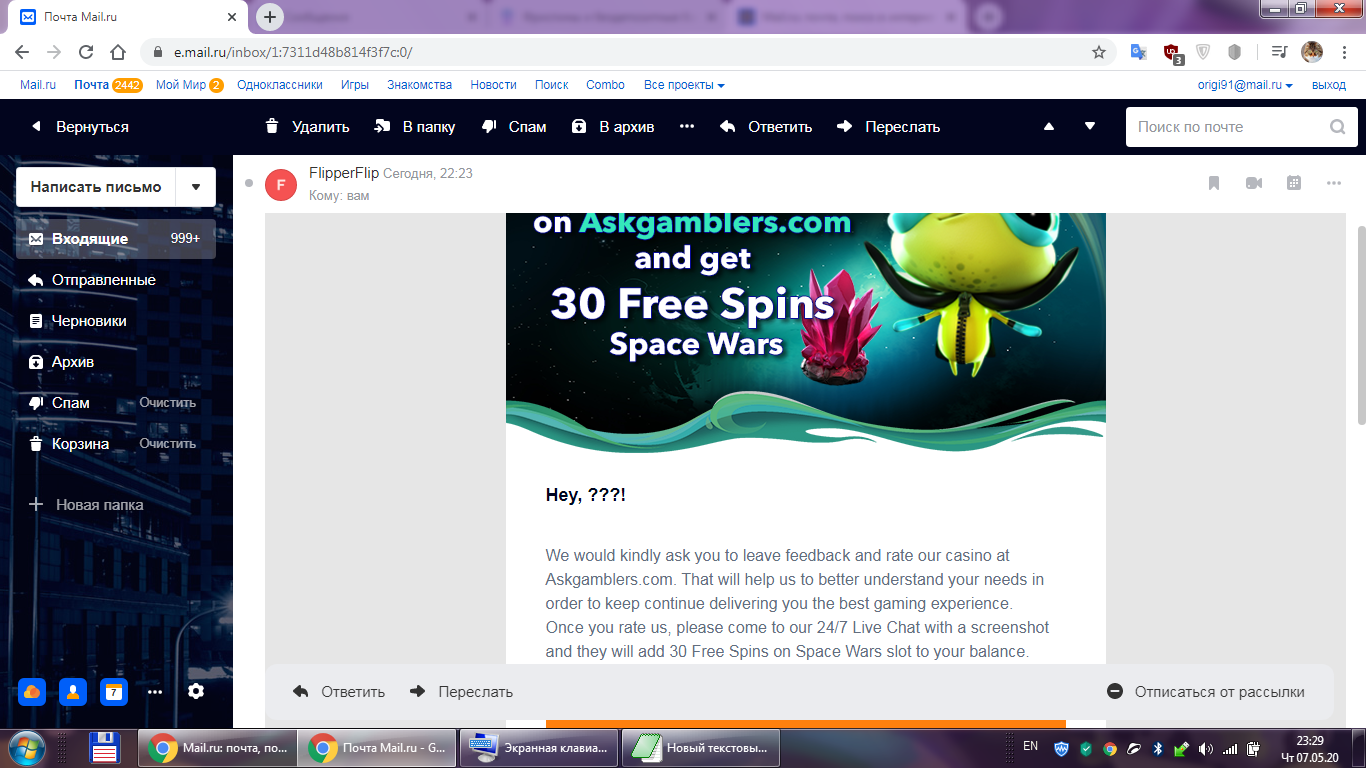The image size is (1366, 768).
Task: Expand origi91@mail.ru account dropdown
Action: [x=1245, y=85]
